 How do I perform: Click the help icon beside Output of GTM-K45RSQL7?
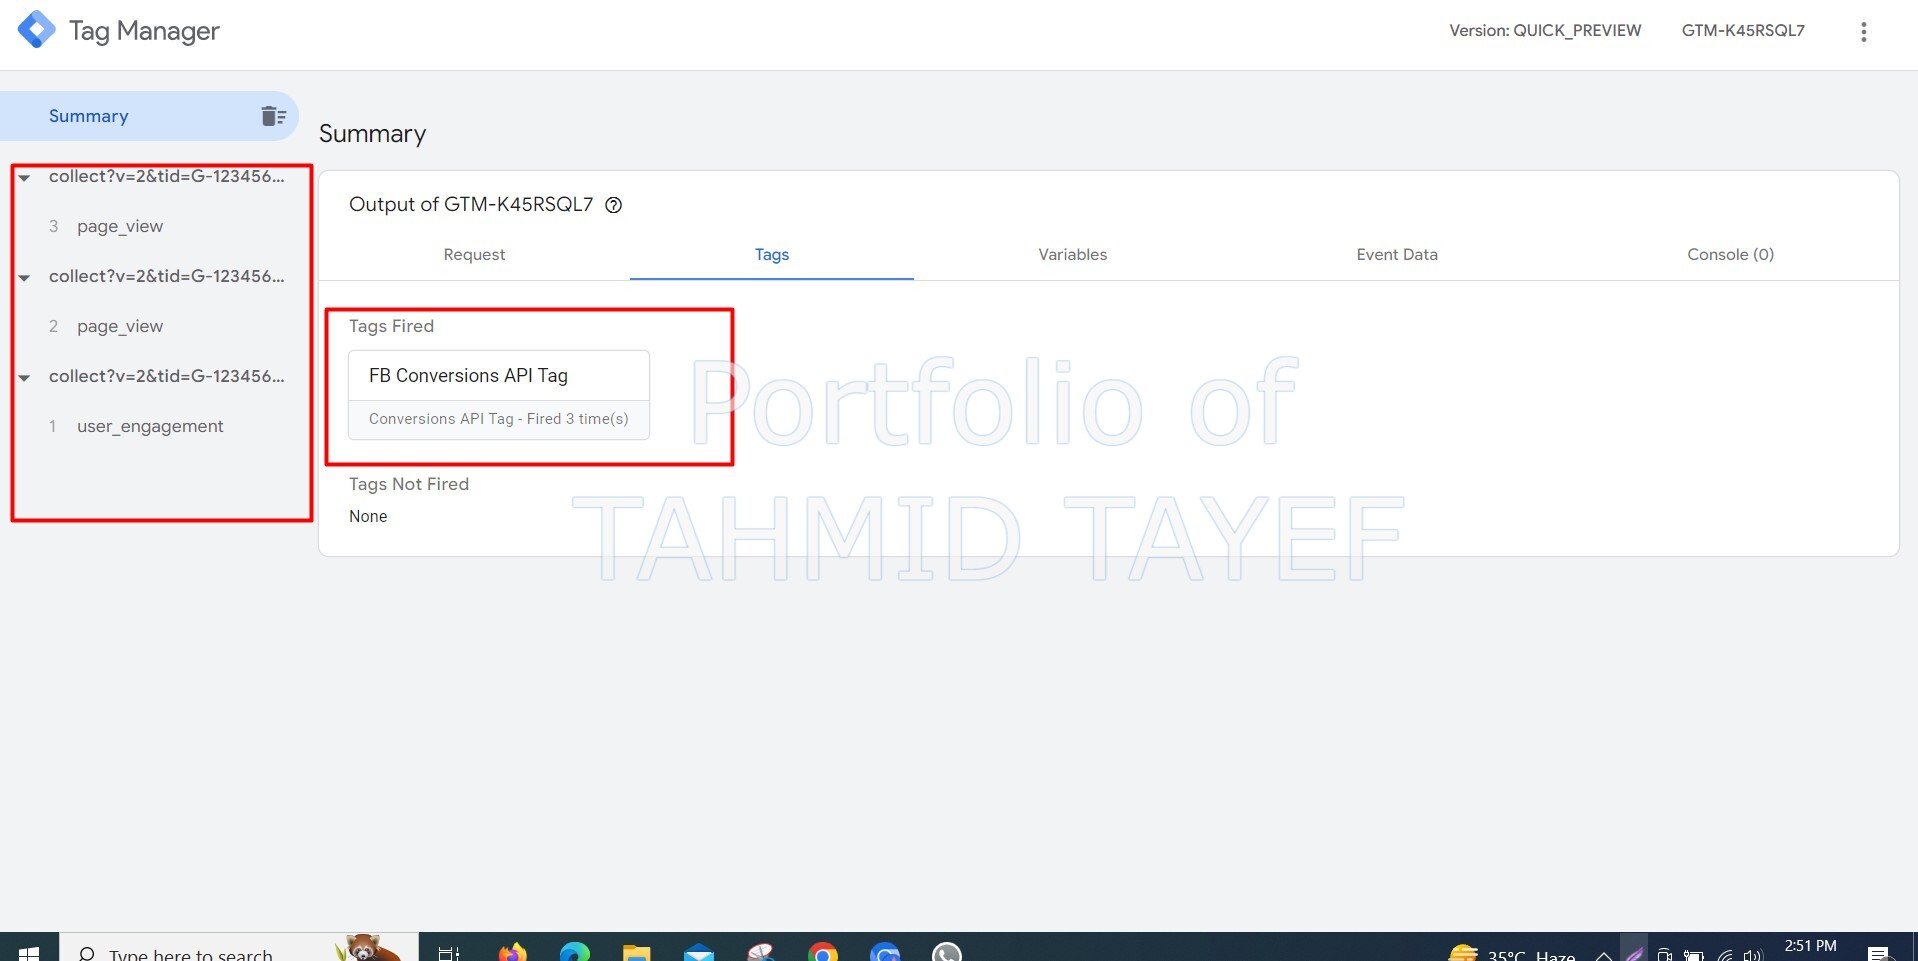coord(613,205)
